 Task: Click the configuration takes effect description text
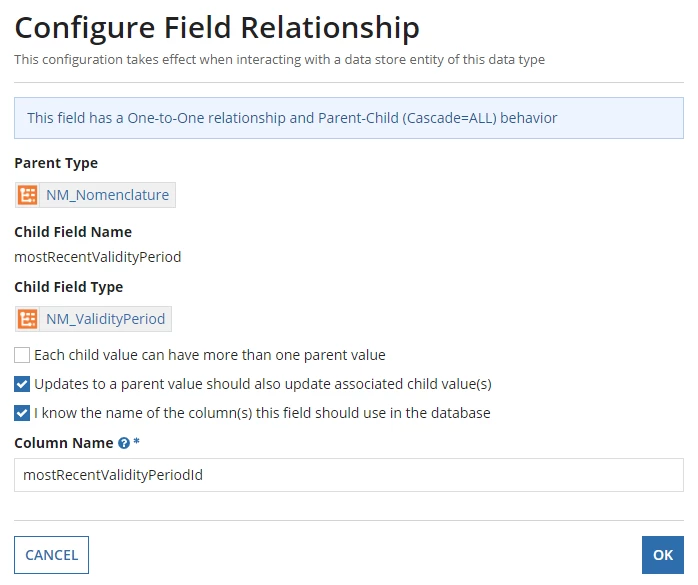pyautogui.click(x=280, y=60)
